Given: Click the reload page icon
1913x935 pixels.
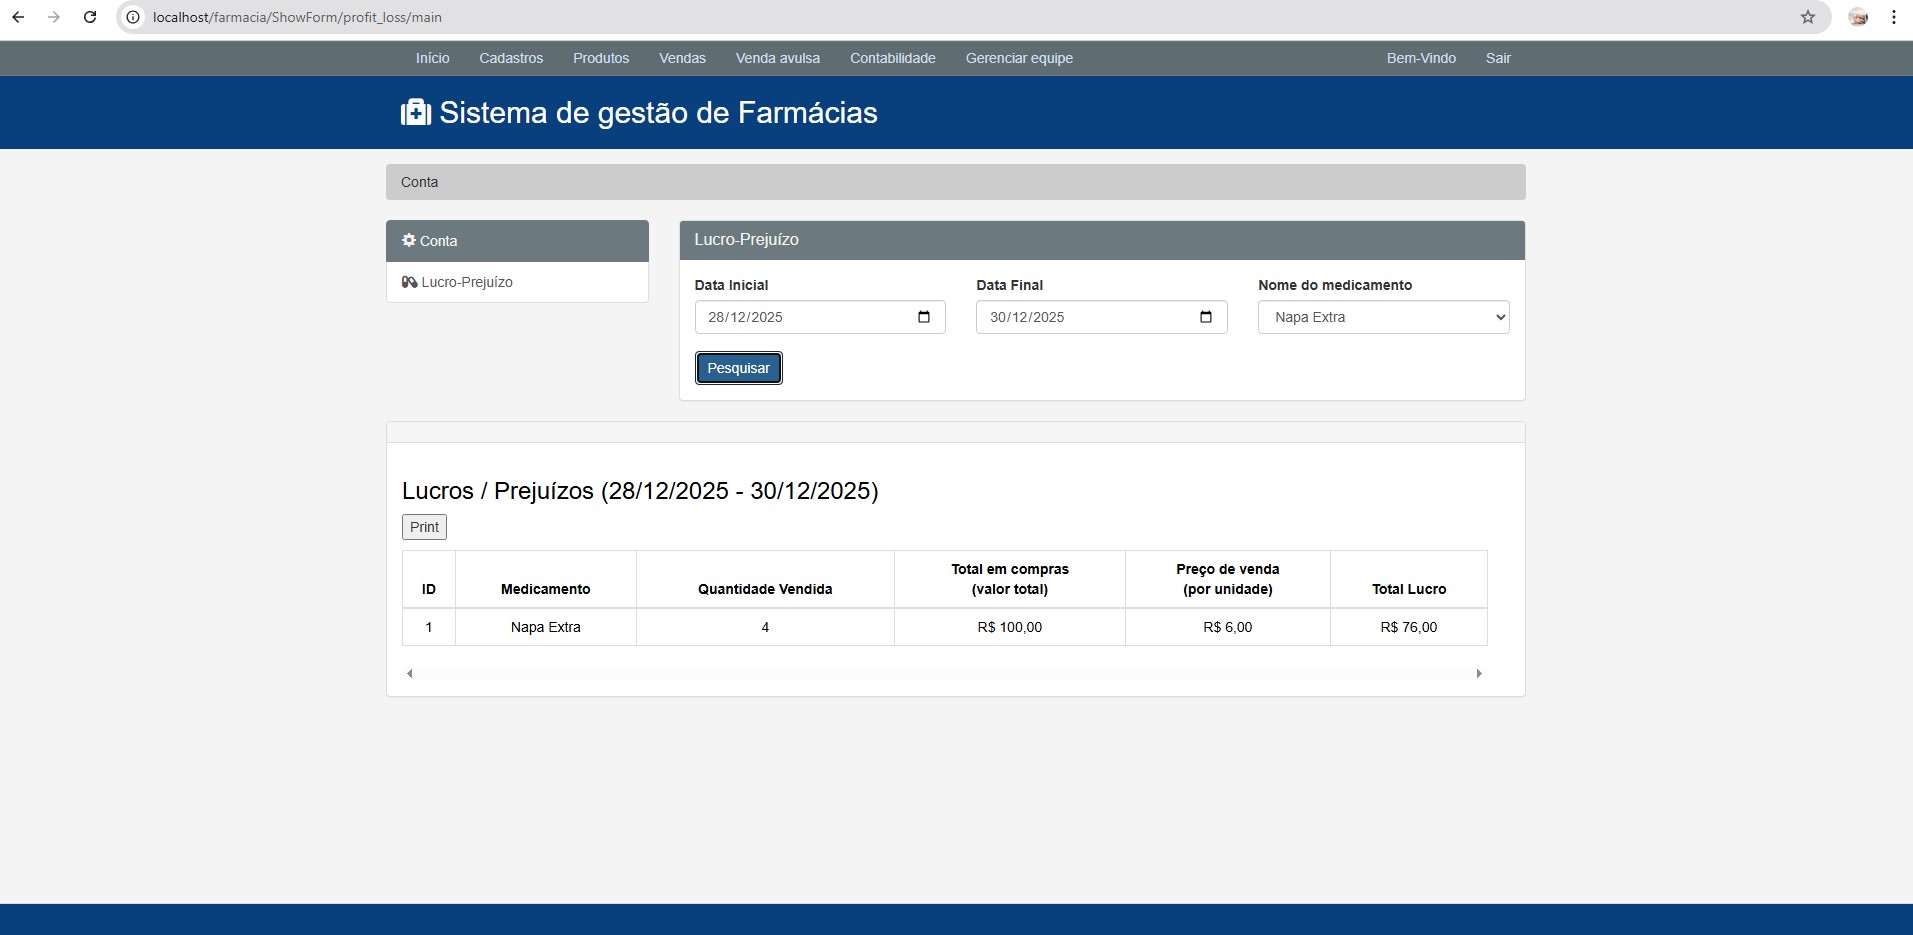Looking at the screenshot, I should tap(89, 17).
